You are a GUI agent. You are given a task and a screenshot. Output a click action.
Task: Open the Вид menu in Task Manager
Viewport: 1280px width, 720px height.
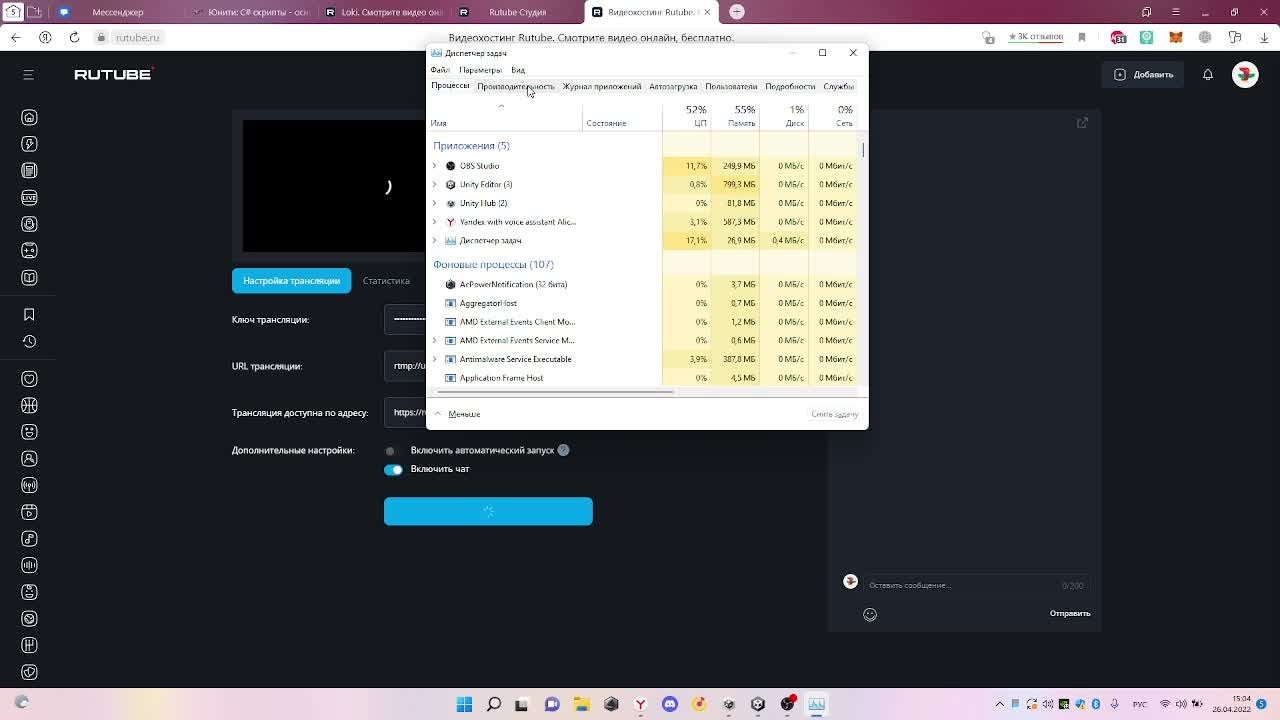point(518,70)
